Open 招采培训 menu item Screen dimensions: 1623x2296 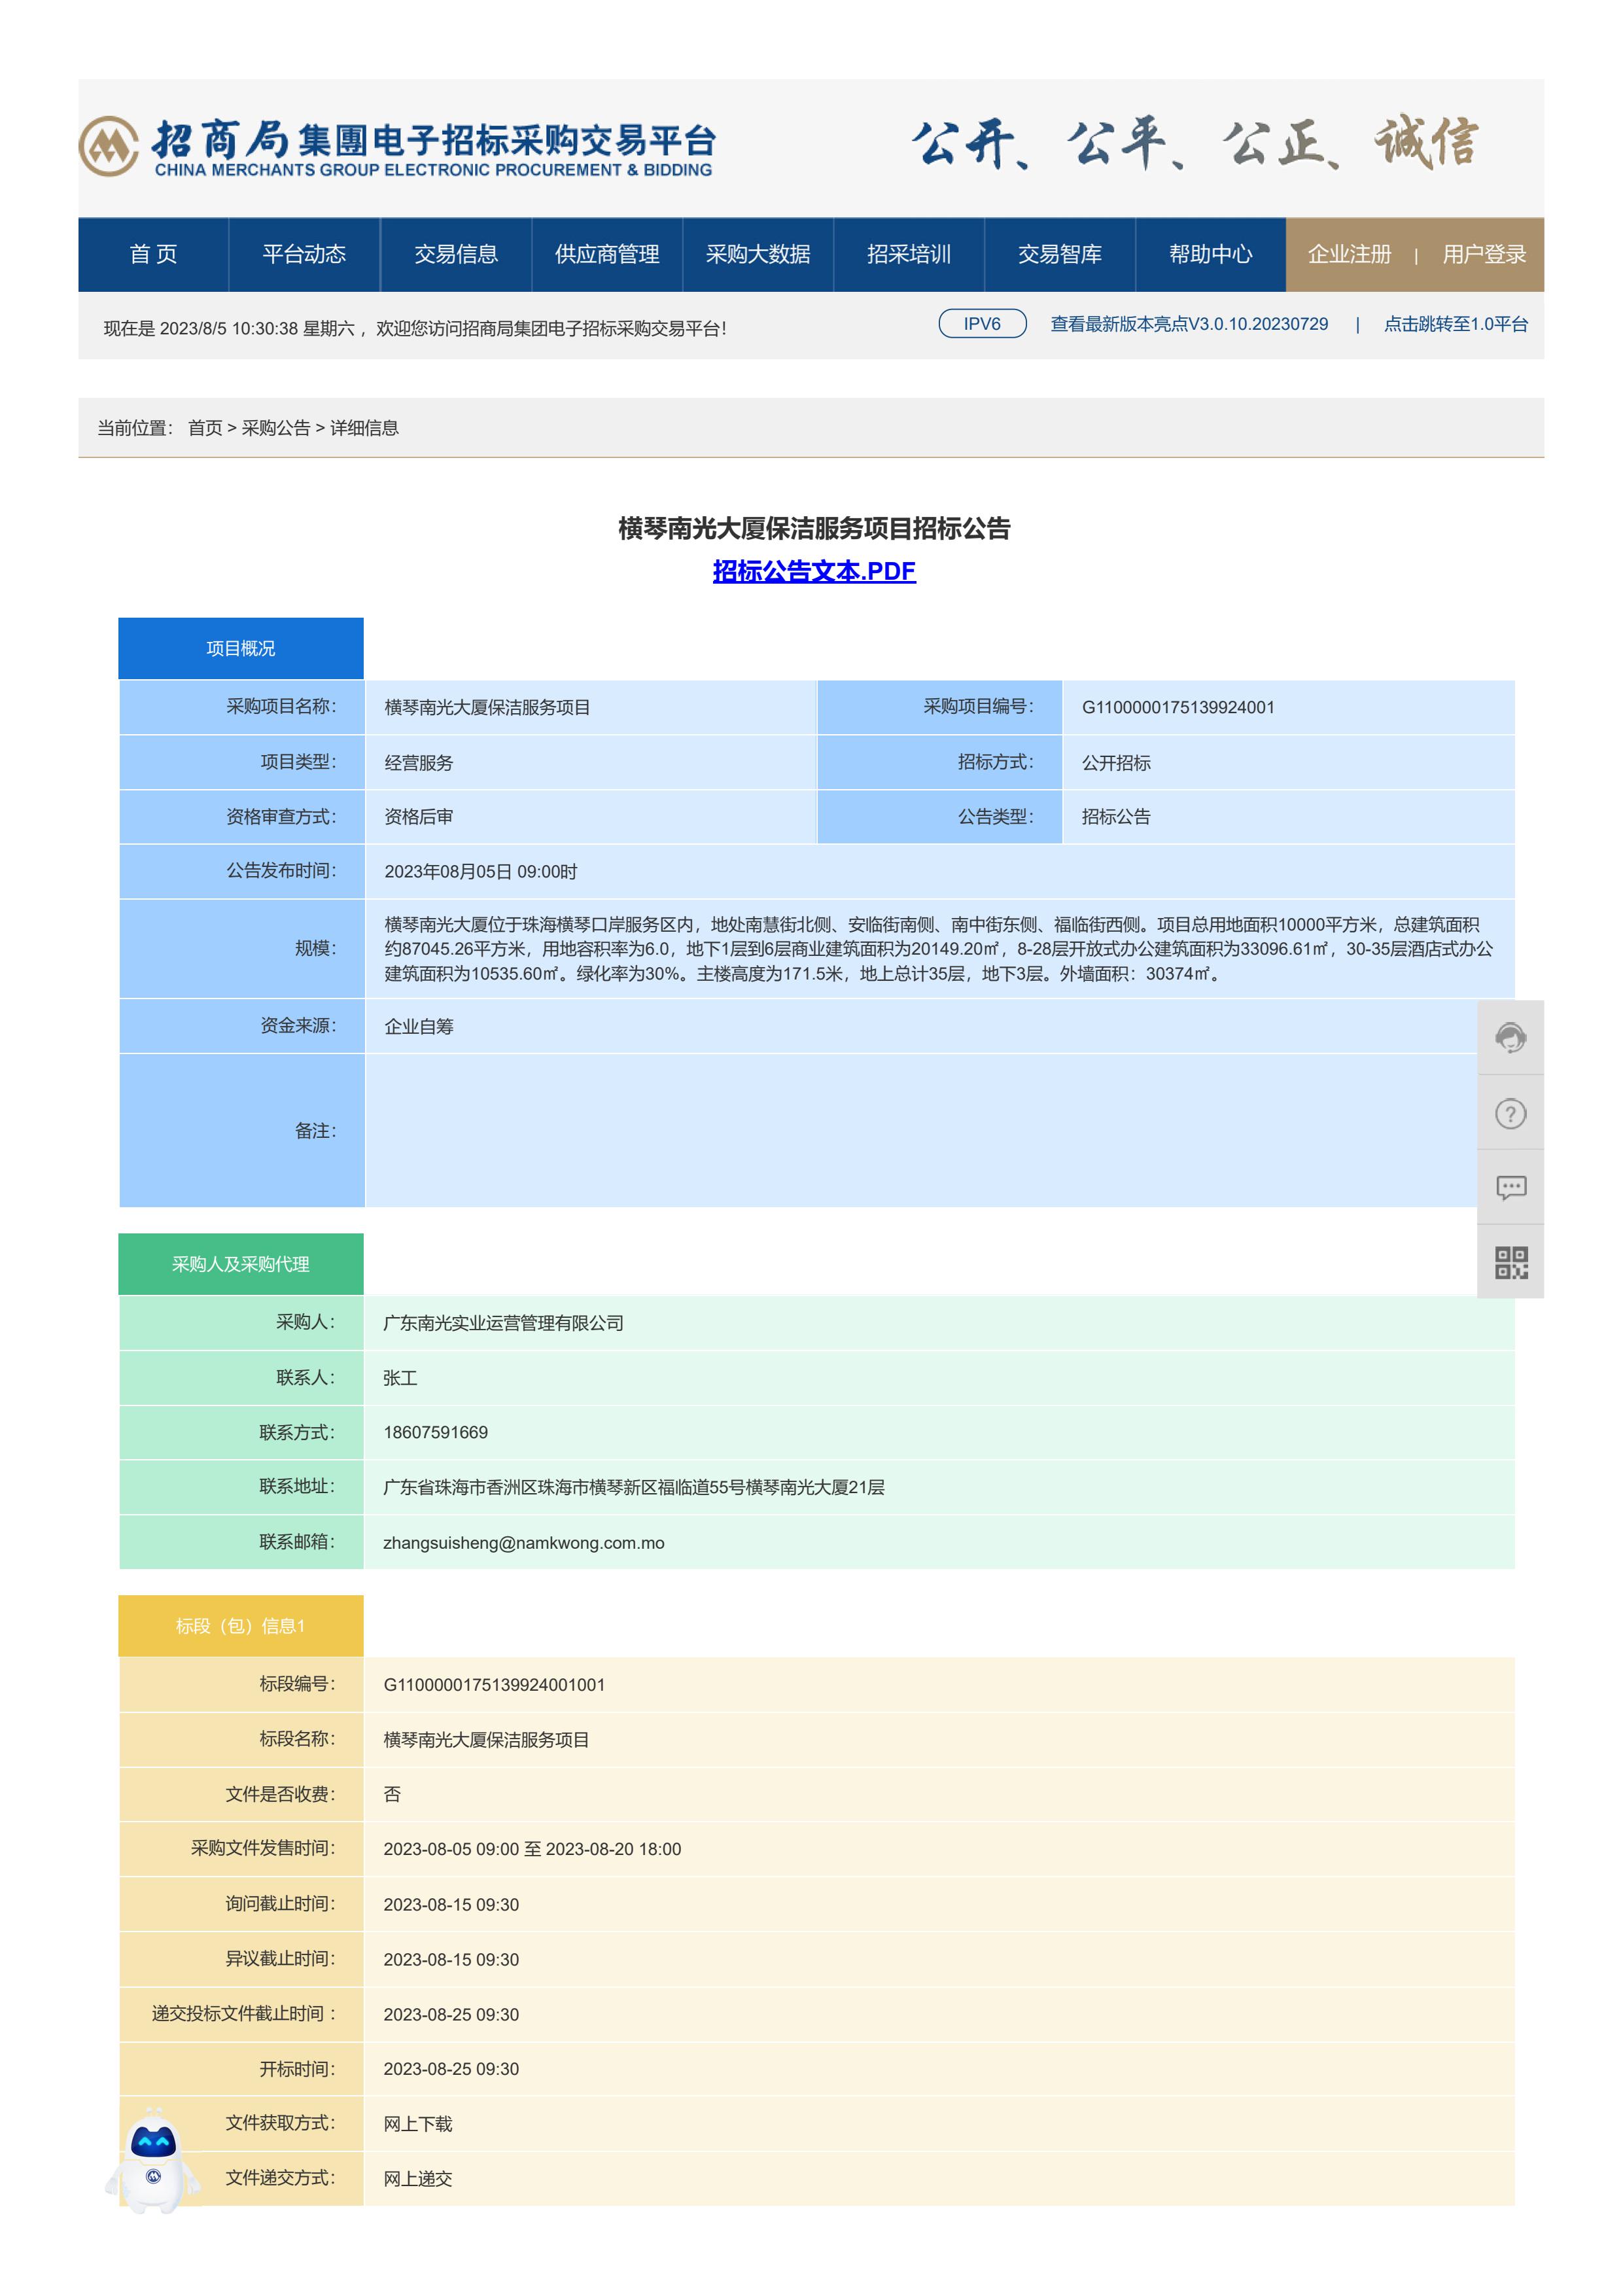(909, 254)
